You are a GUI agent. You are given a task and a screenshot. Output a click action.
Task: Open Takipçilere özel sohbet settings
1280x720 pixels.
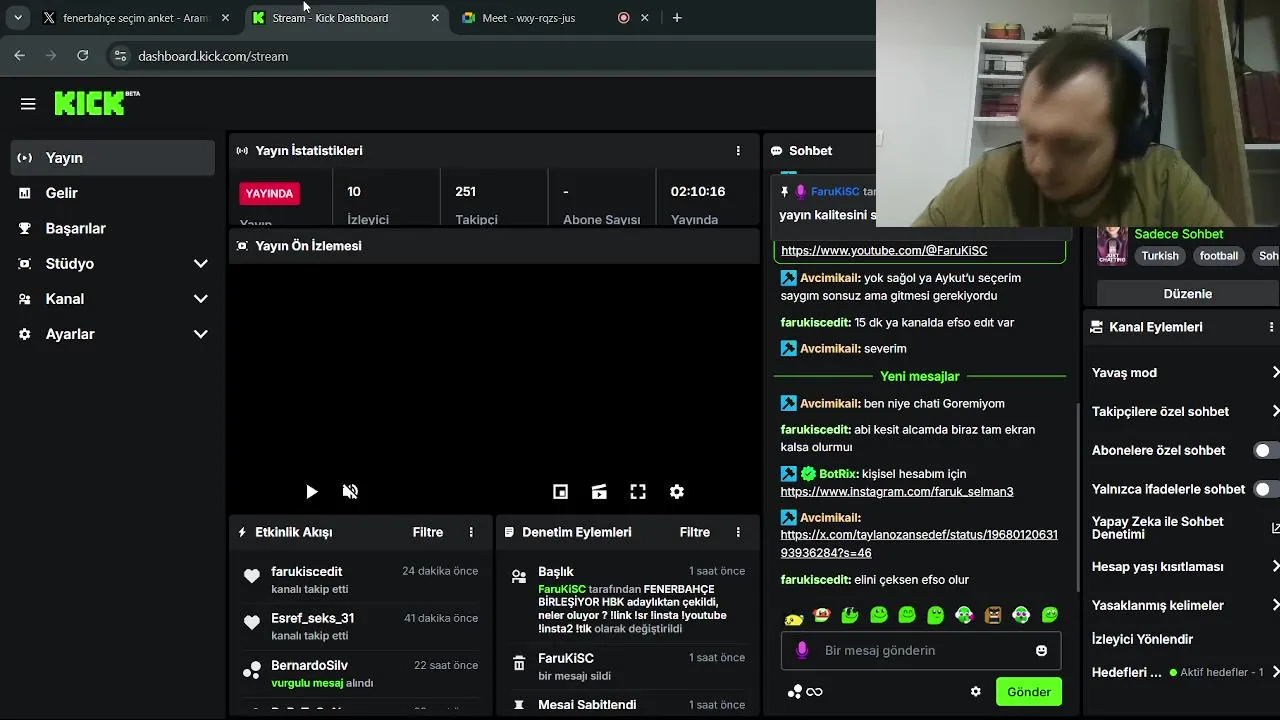click(x=1183, y=412)
